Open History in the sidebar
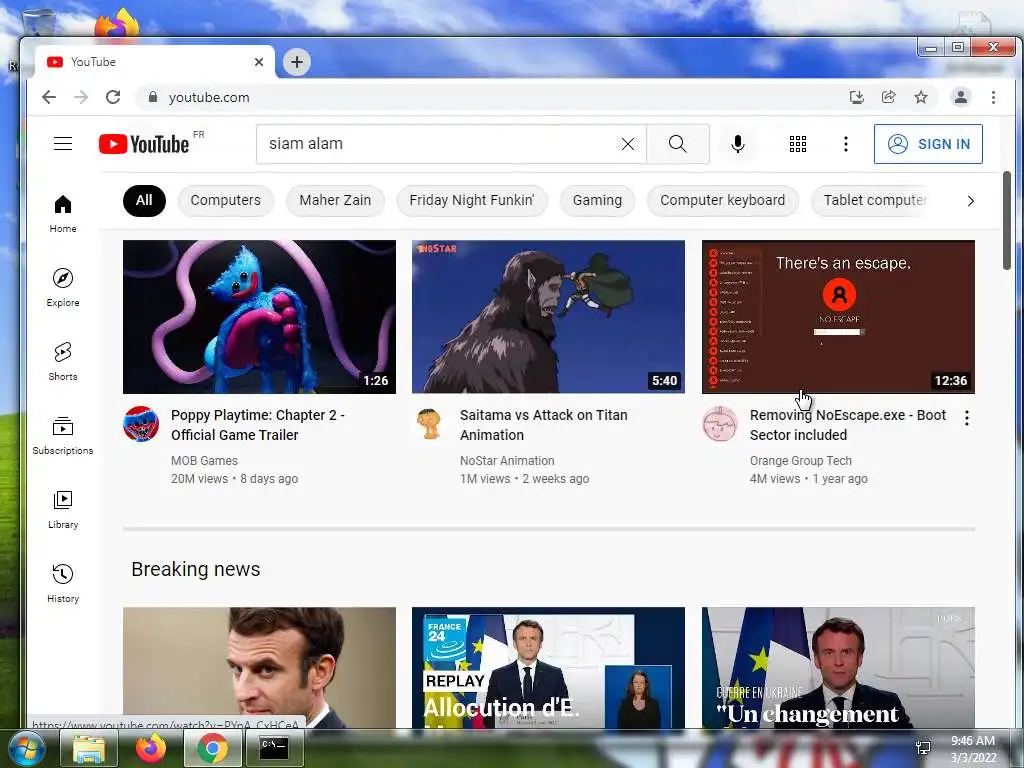The height and width of the screenshot is (768, 1024). pyautogui.click(x=63, y=583)
